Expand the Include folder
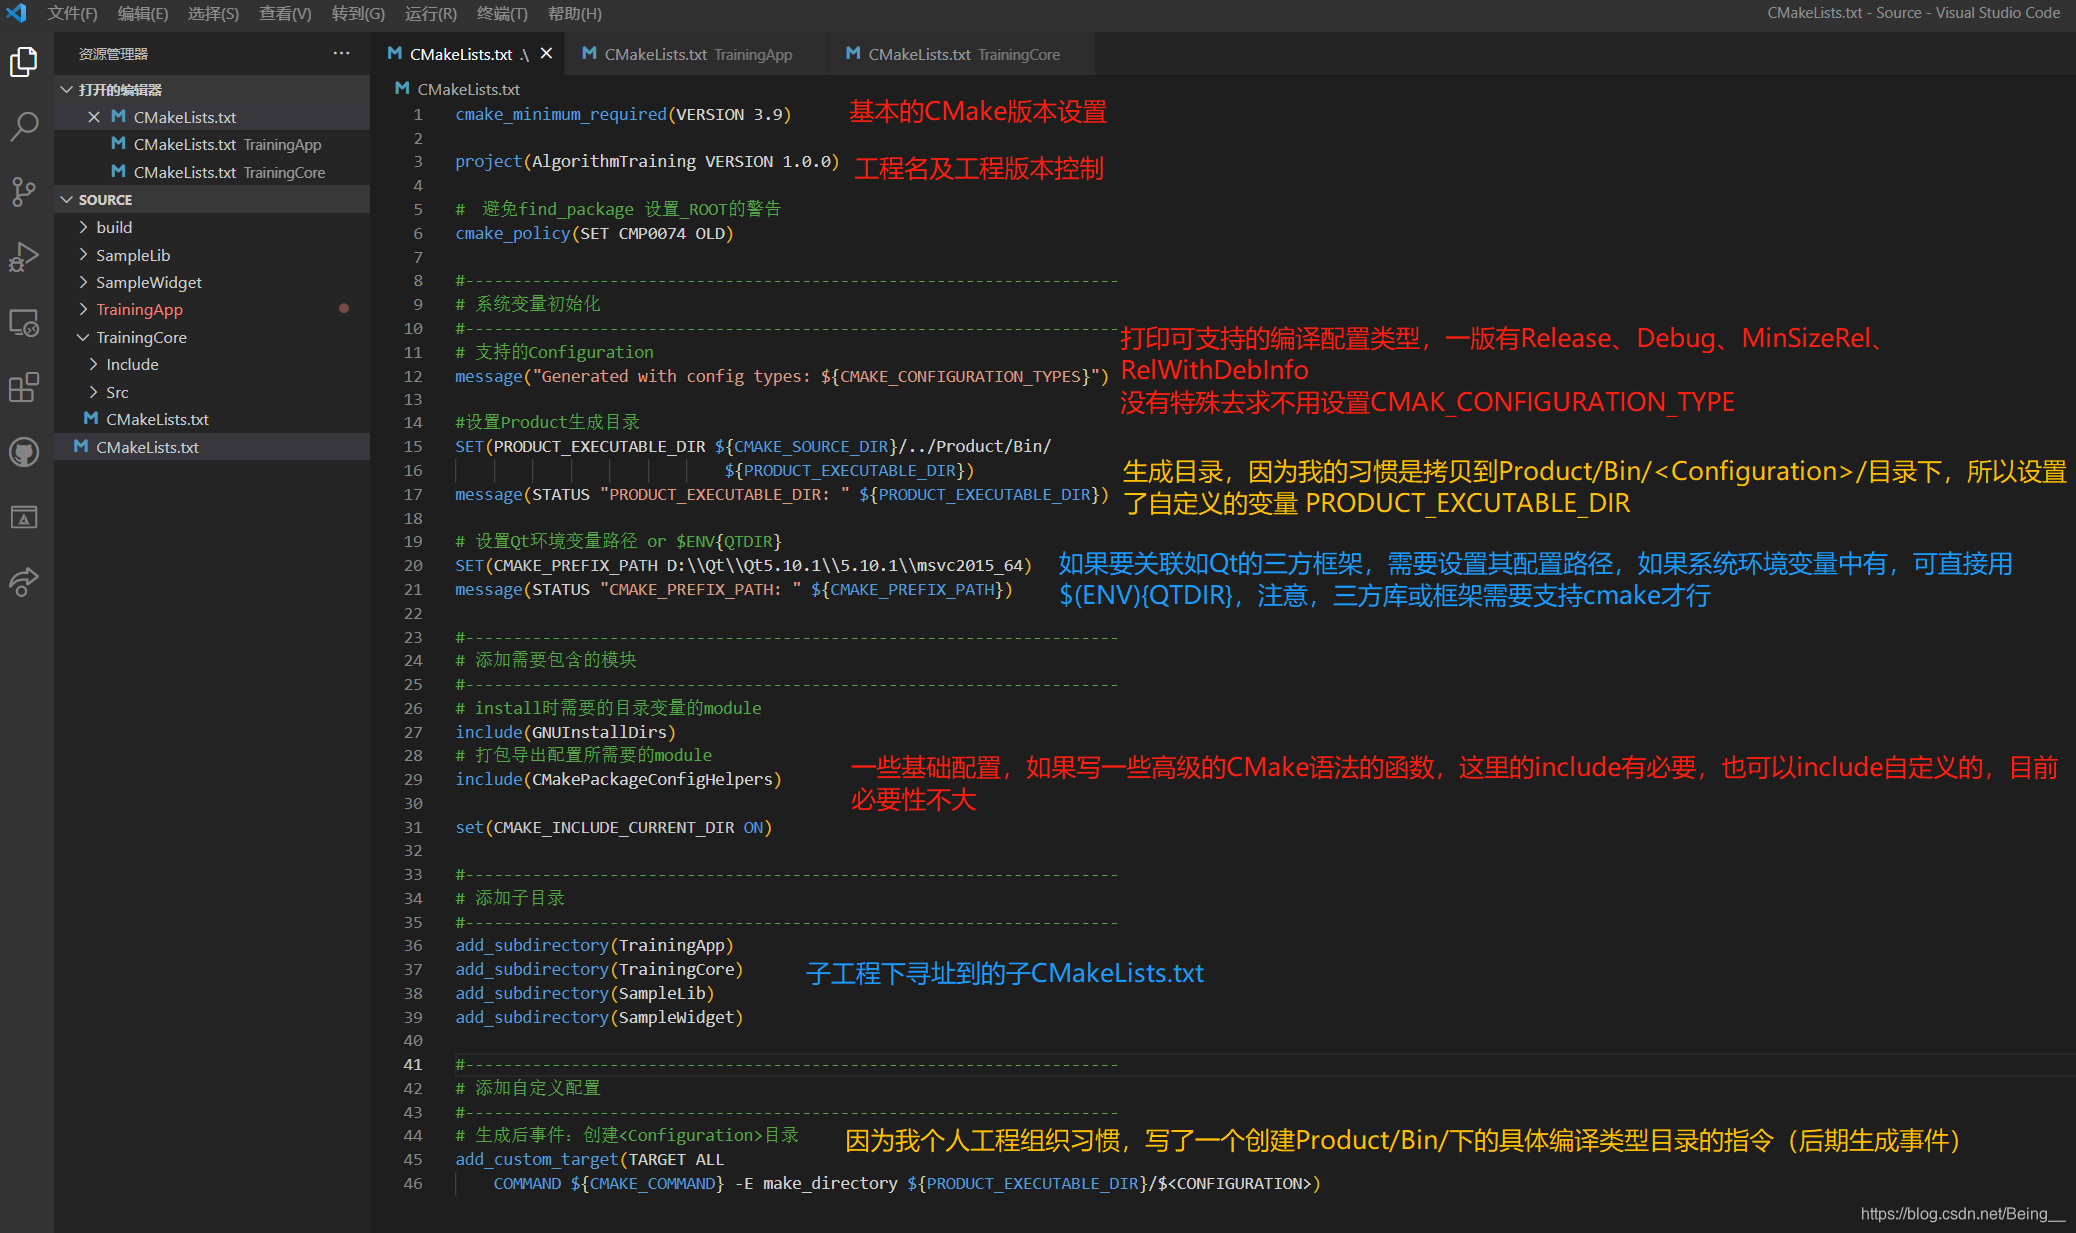This screenshot has height=1233, width=2076. 93,364
